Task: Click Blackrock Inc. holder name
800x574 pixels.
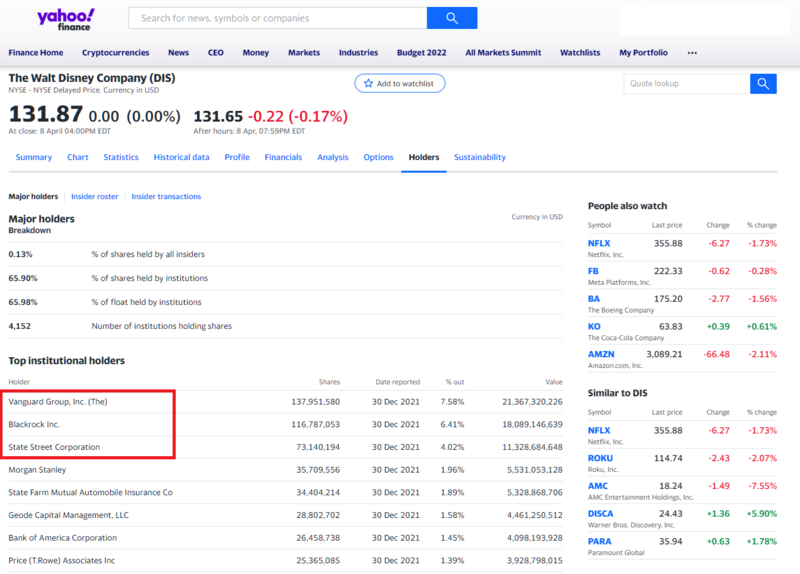Action: tap(34, 425)
